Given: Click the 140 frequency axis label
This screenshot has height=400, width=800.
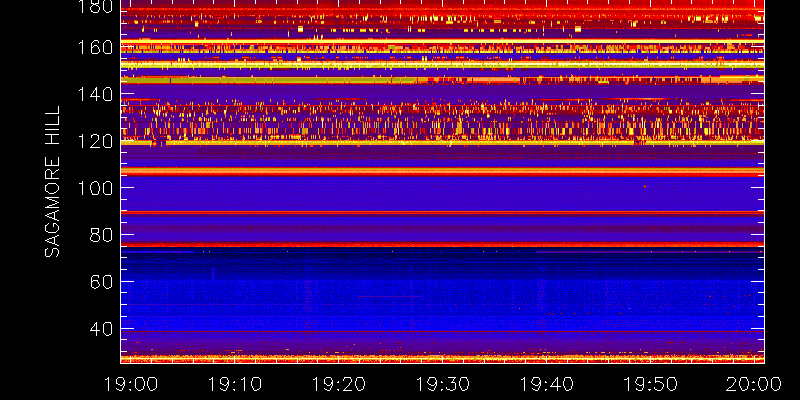Looking at the screenshot, I should (x=95, y=94).
